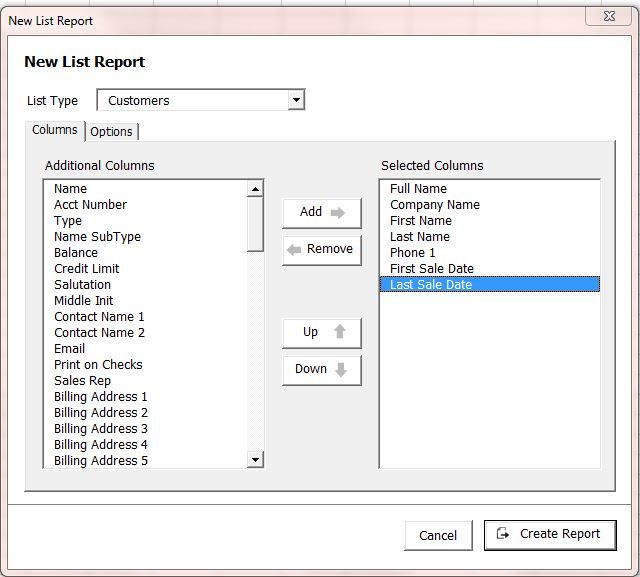Click the Cancel button
The height and width of the screenshot is (577, 640).
438,535
